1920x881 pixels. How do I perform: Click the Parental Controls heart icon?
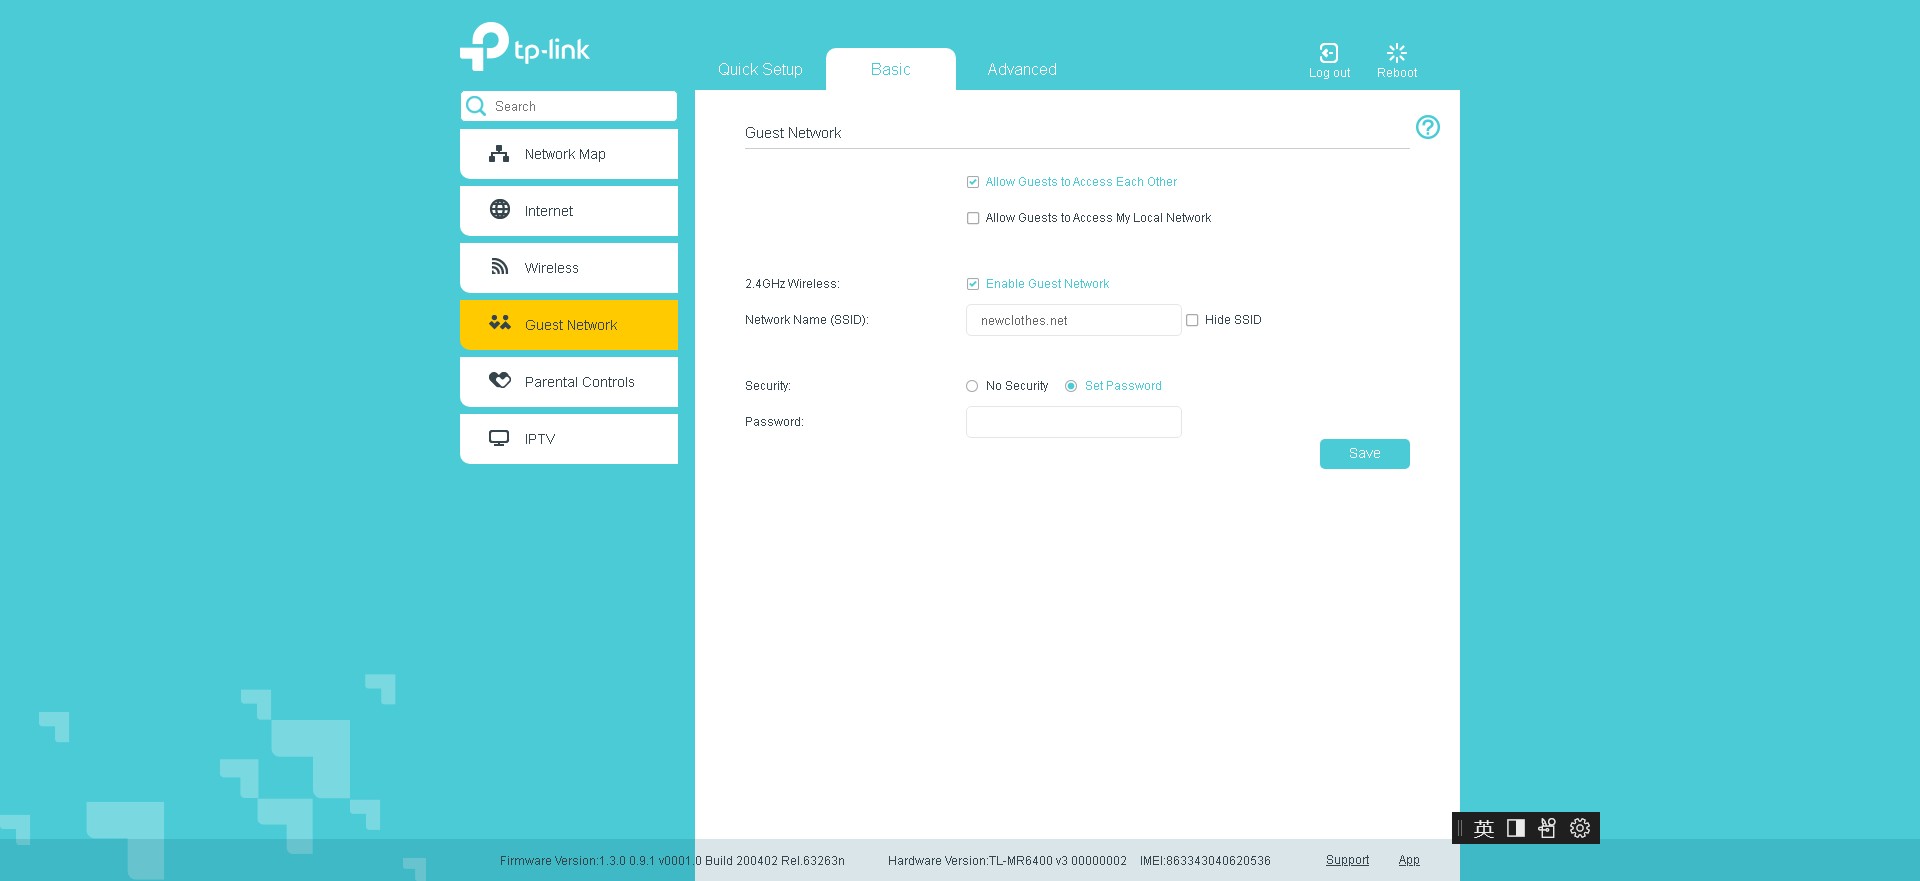pyautogui.click(x=500, y=380)
